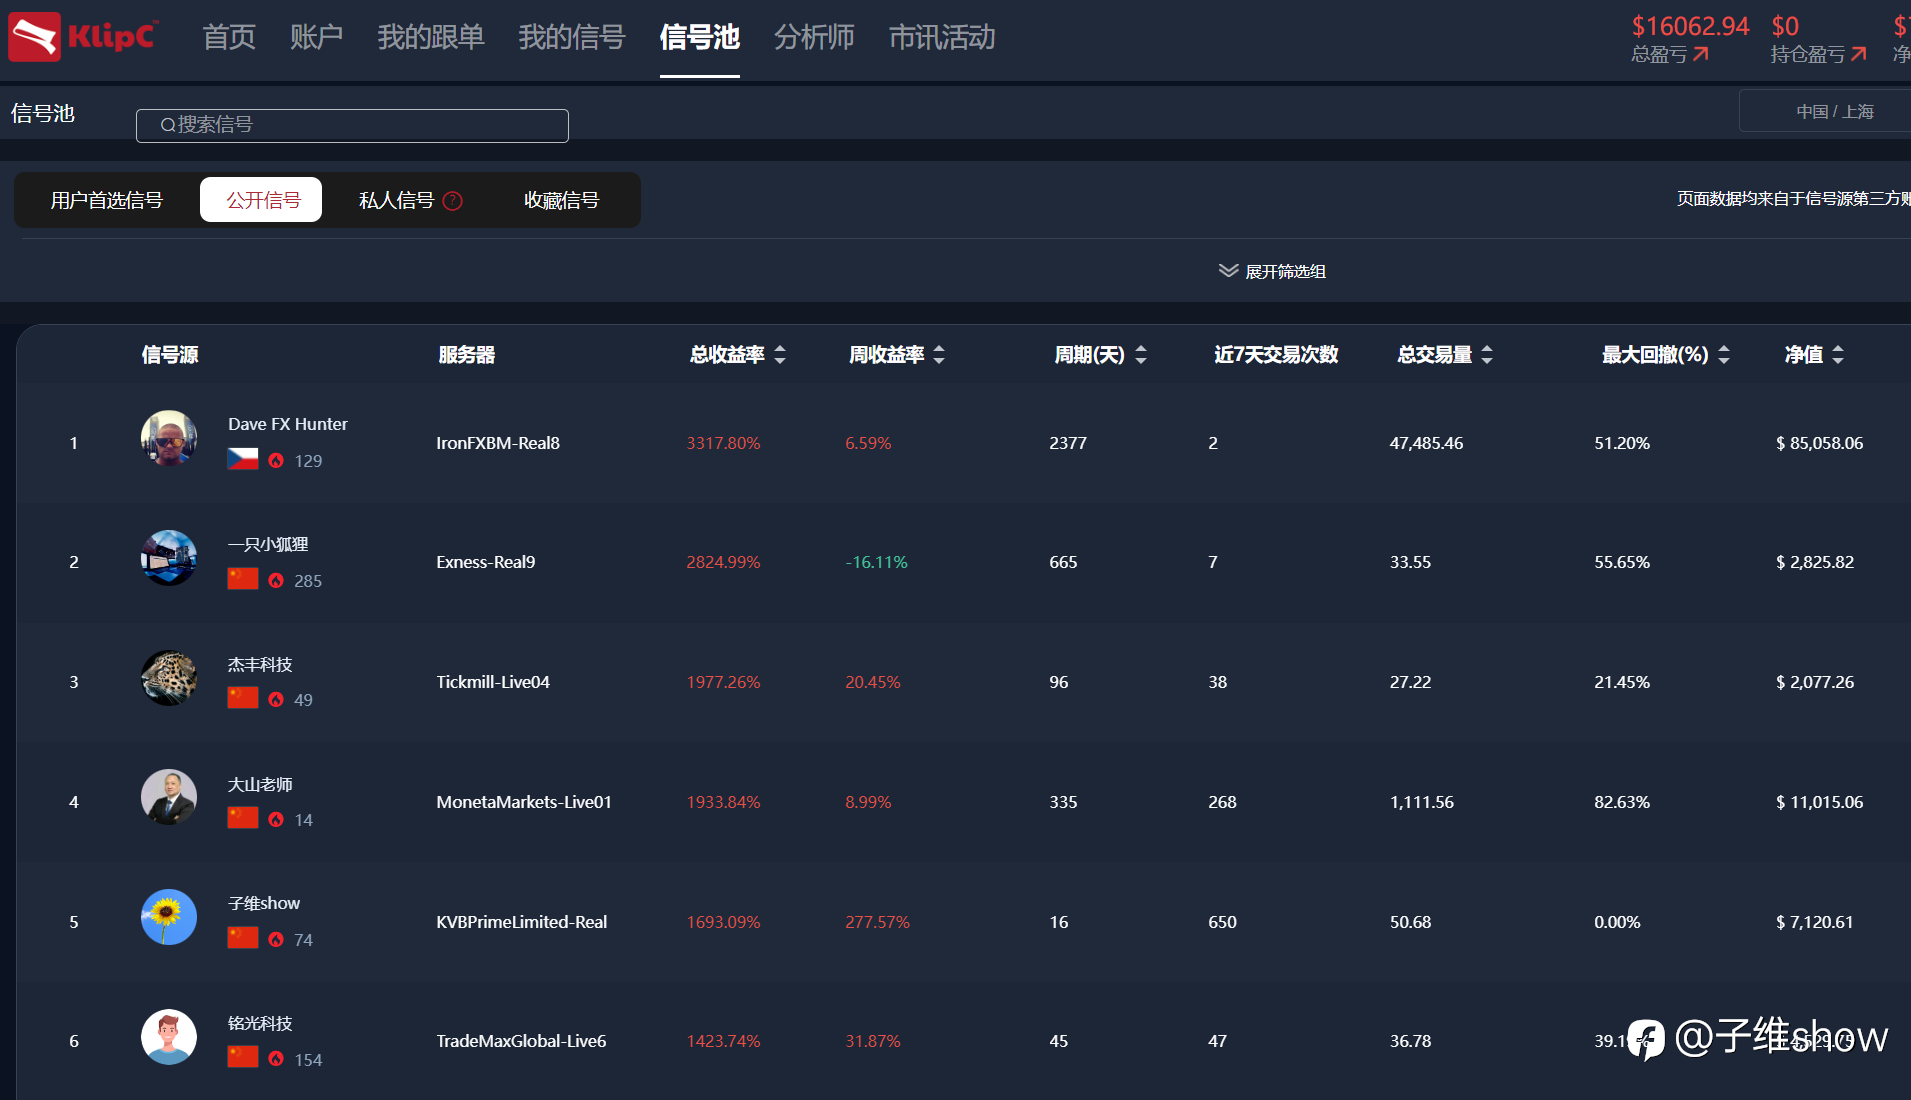
Task: Click Dave FX Hunter's avatar
Action: point(169,438)
